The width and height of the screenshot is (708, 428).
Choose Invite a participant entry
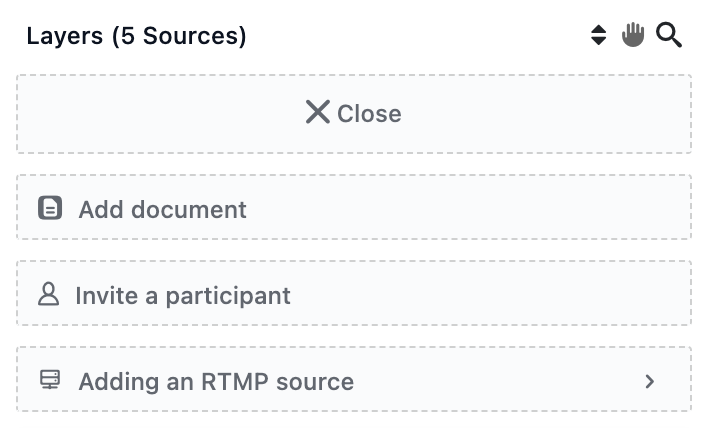point(354,293)
